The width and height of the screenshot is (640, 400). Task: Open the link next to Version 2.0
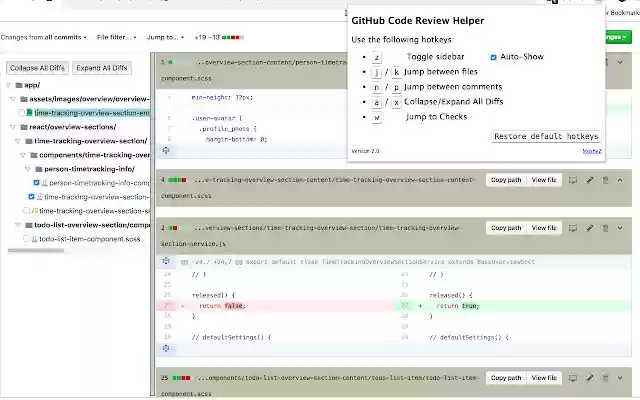point(592,151)
